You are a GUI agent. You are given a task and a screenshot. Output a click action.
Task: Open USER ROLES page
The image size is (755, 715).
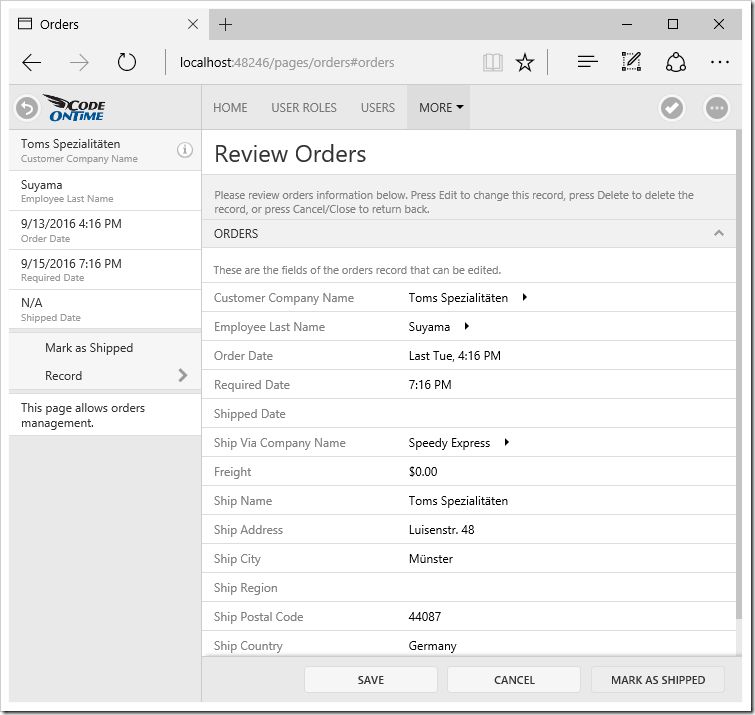pos(304,107)
